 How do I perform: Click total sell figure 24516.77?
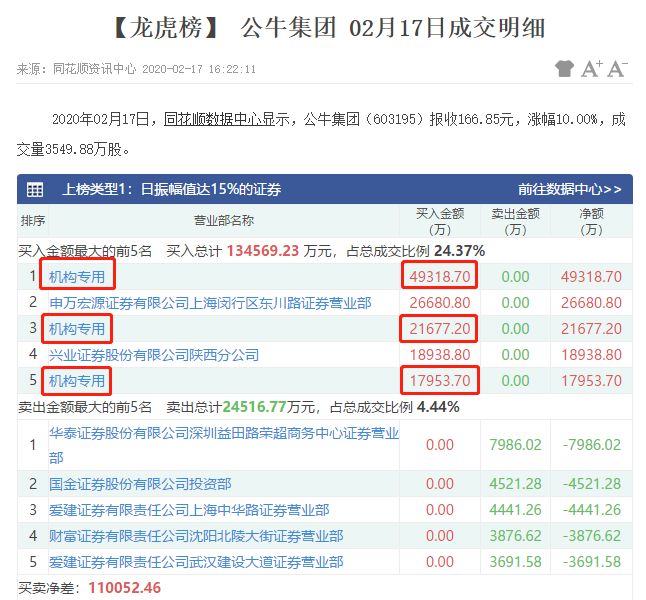254,407
